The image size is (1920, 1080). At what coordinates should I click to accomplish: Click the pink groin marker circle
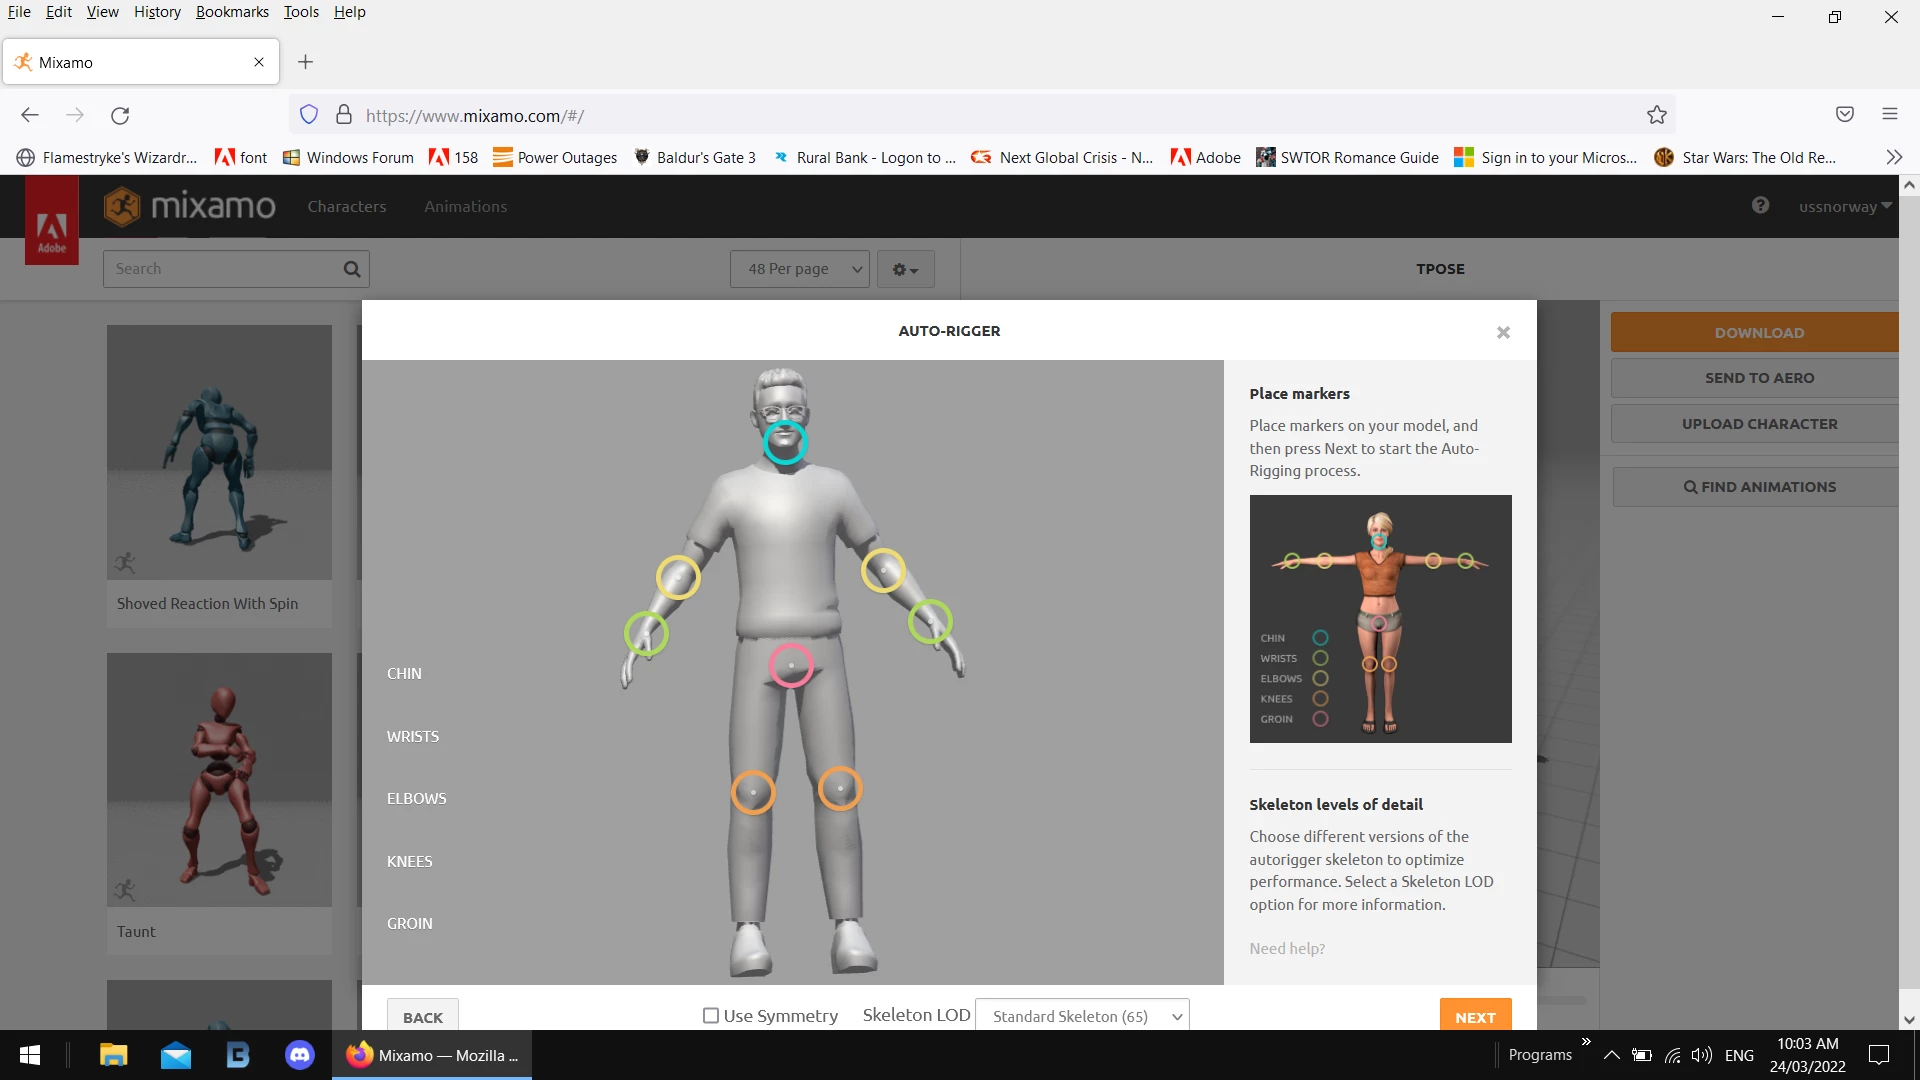click(x=791, y=666)
